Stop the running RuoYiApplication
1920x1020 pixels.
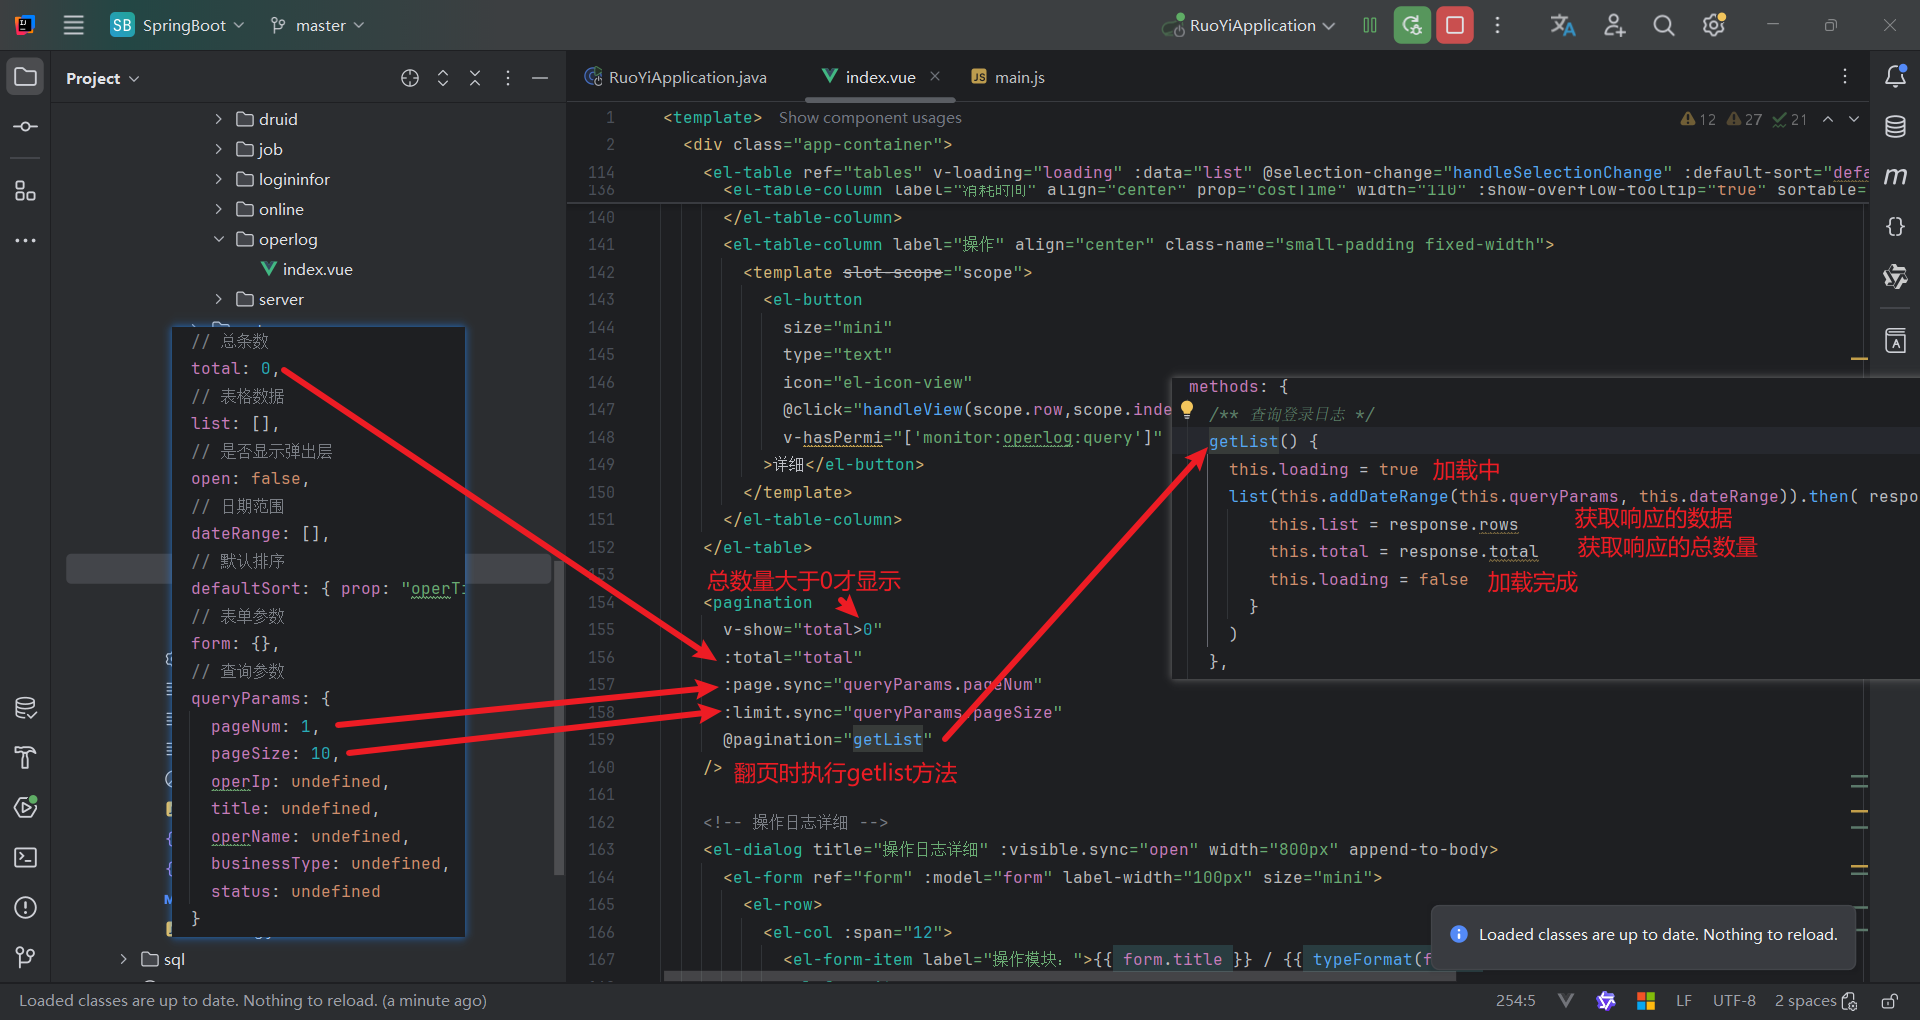click(1455, 25)
